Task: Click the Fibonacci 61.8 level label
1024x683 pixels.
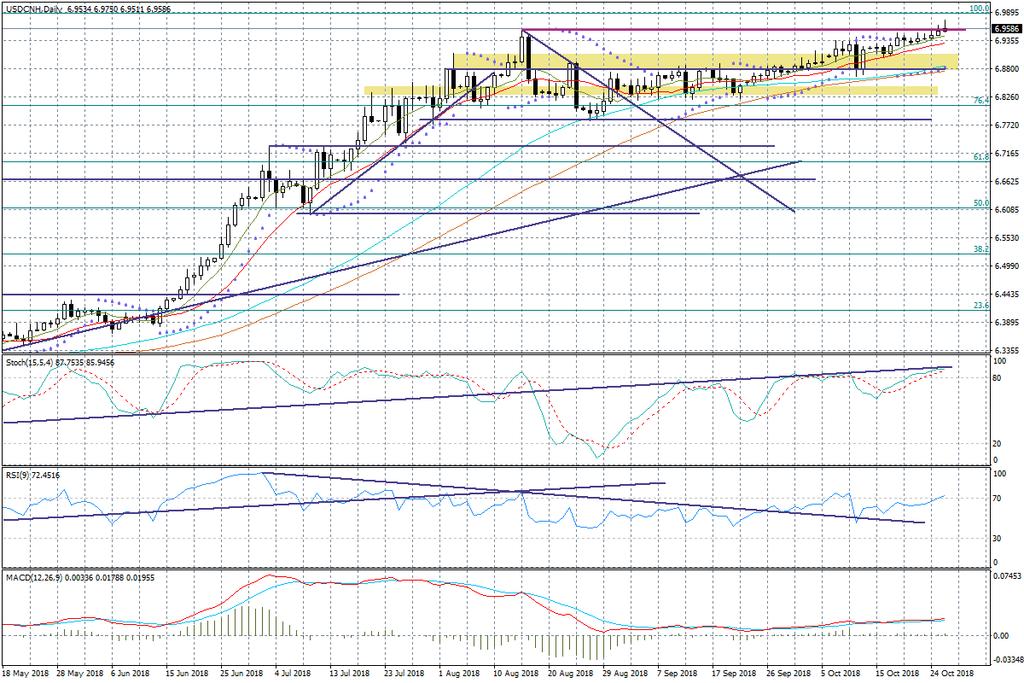Action: 981,157
